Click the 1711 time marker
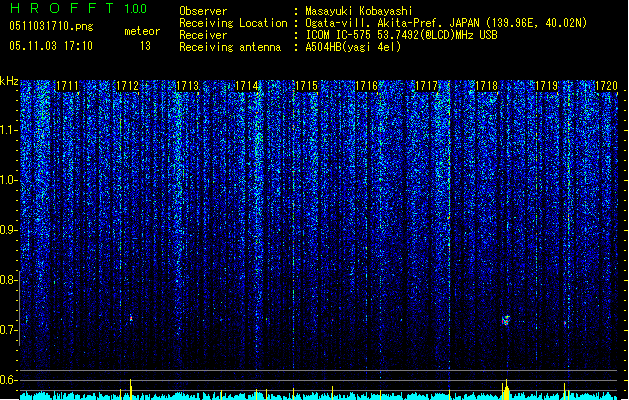This screenshot has width=629, height=400. tap(67, 86)
